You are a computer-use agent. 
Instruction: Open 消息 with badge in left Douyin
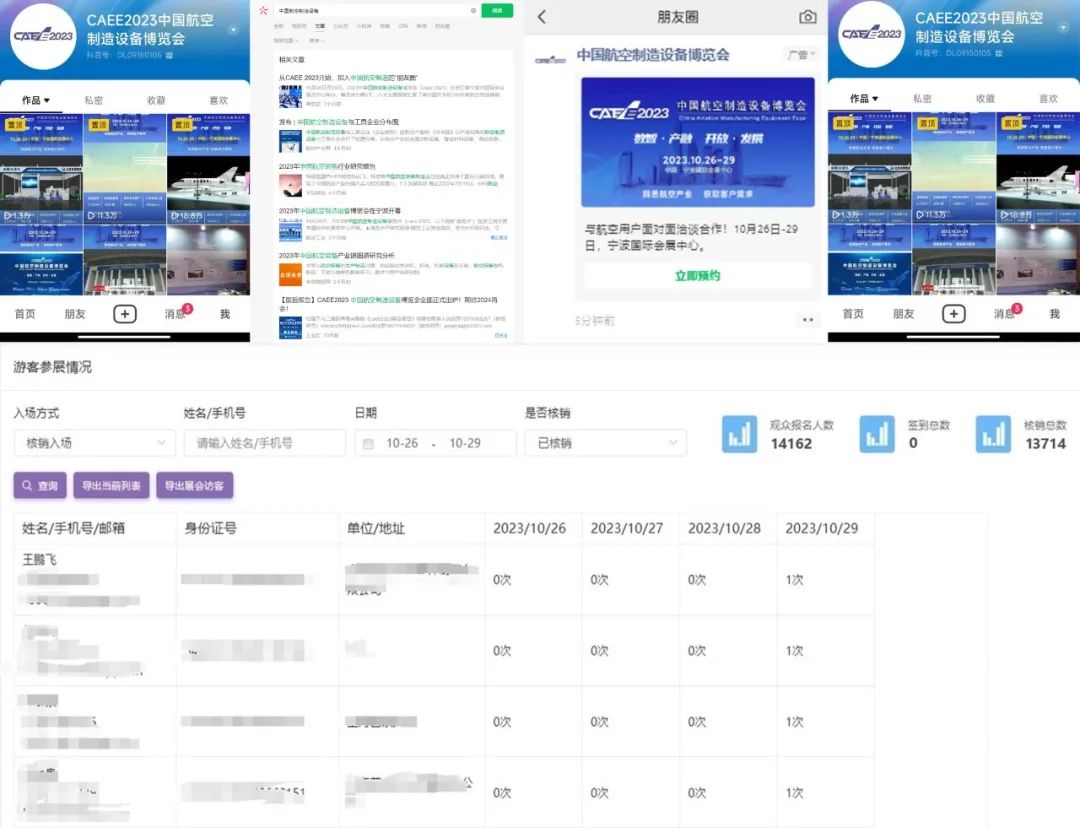(176, 313)
